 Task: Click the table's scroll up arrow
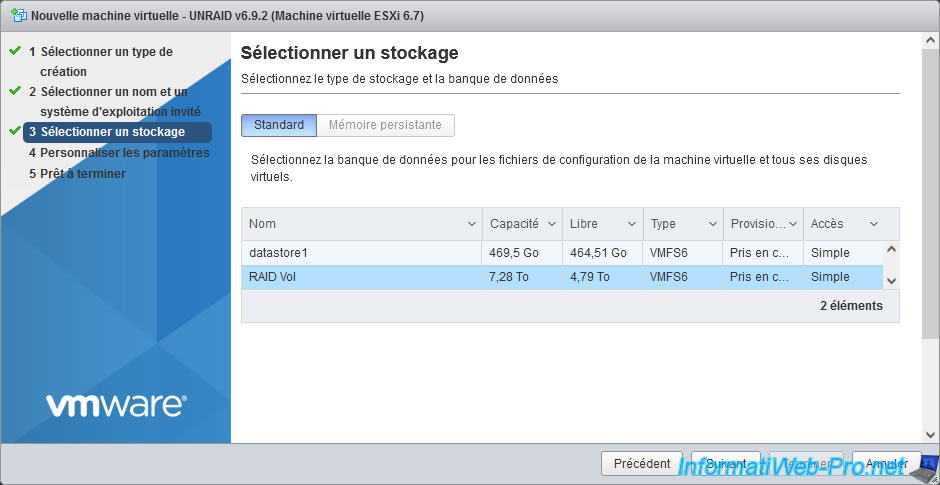(x=891, y=249)
